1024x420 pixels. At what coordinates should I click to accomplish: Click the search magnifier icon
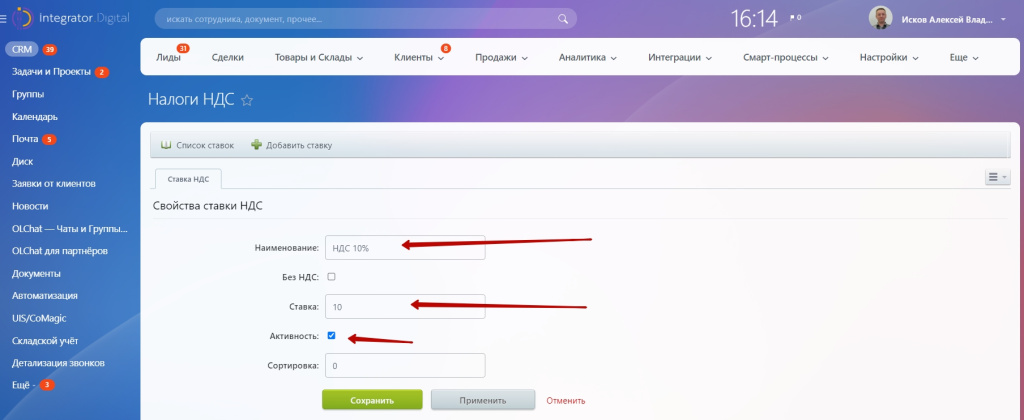click(x=564, y=18)
